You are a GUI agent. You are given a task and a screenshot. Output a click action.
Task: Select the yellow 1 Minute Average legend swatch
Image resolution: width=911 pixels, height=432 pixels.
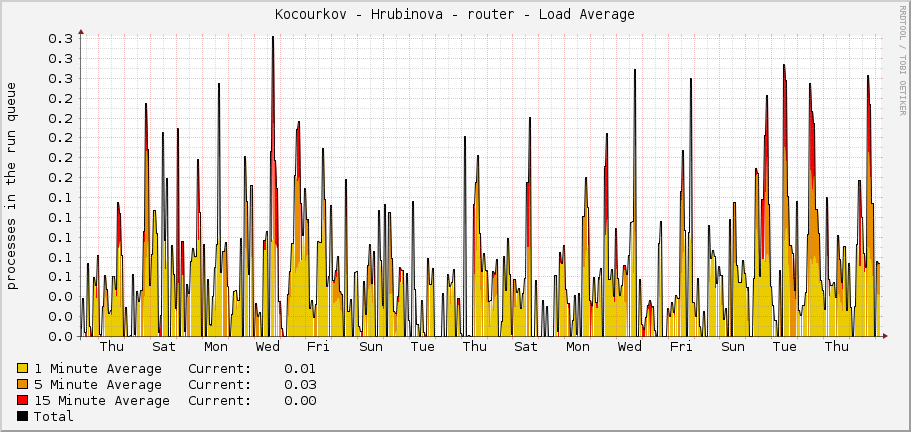pyautogui.click(x=23, y=368)
